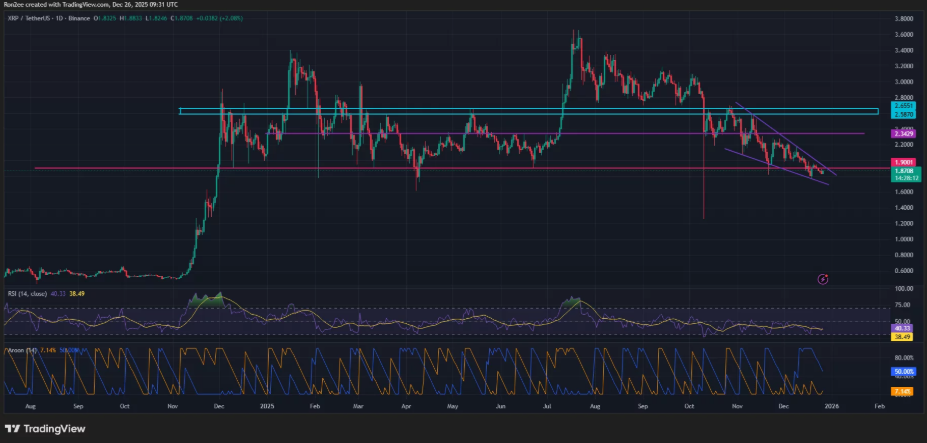
Task: Click the 2025 label on time axis
Action: pyautogui.click(x=266, y=408)
